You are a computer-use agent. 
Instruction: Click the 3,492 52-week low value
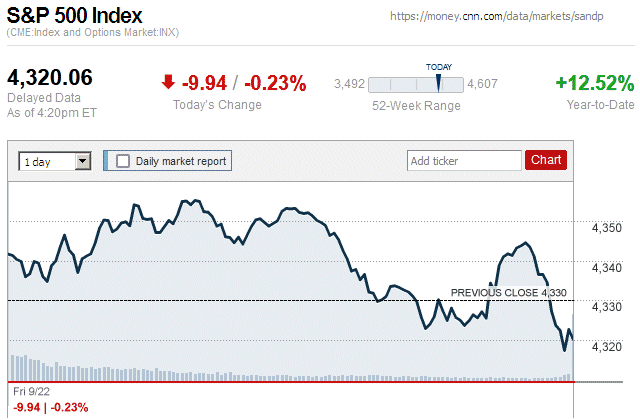pos(349,85)
